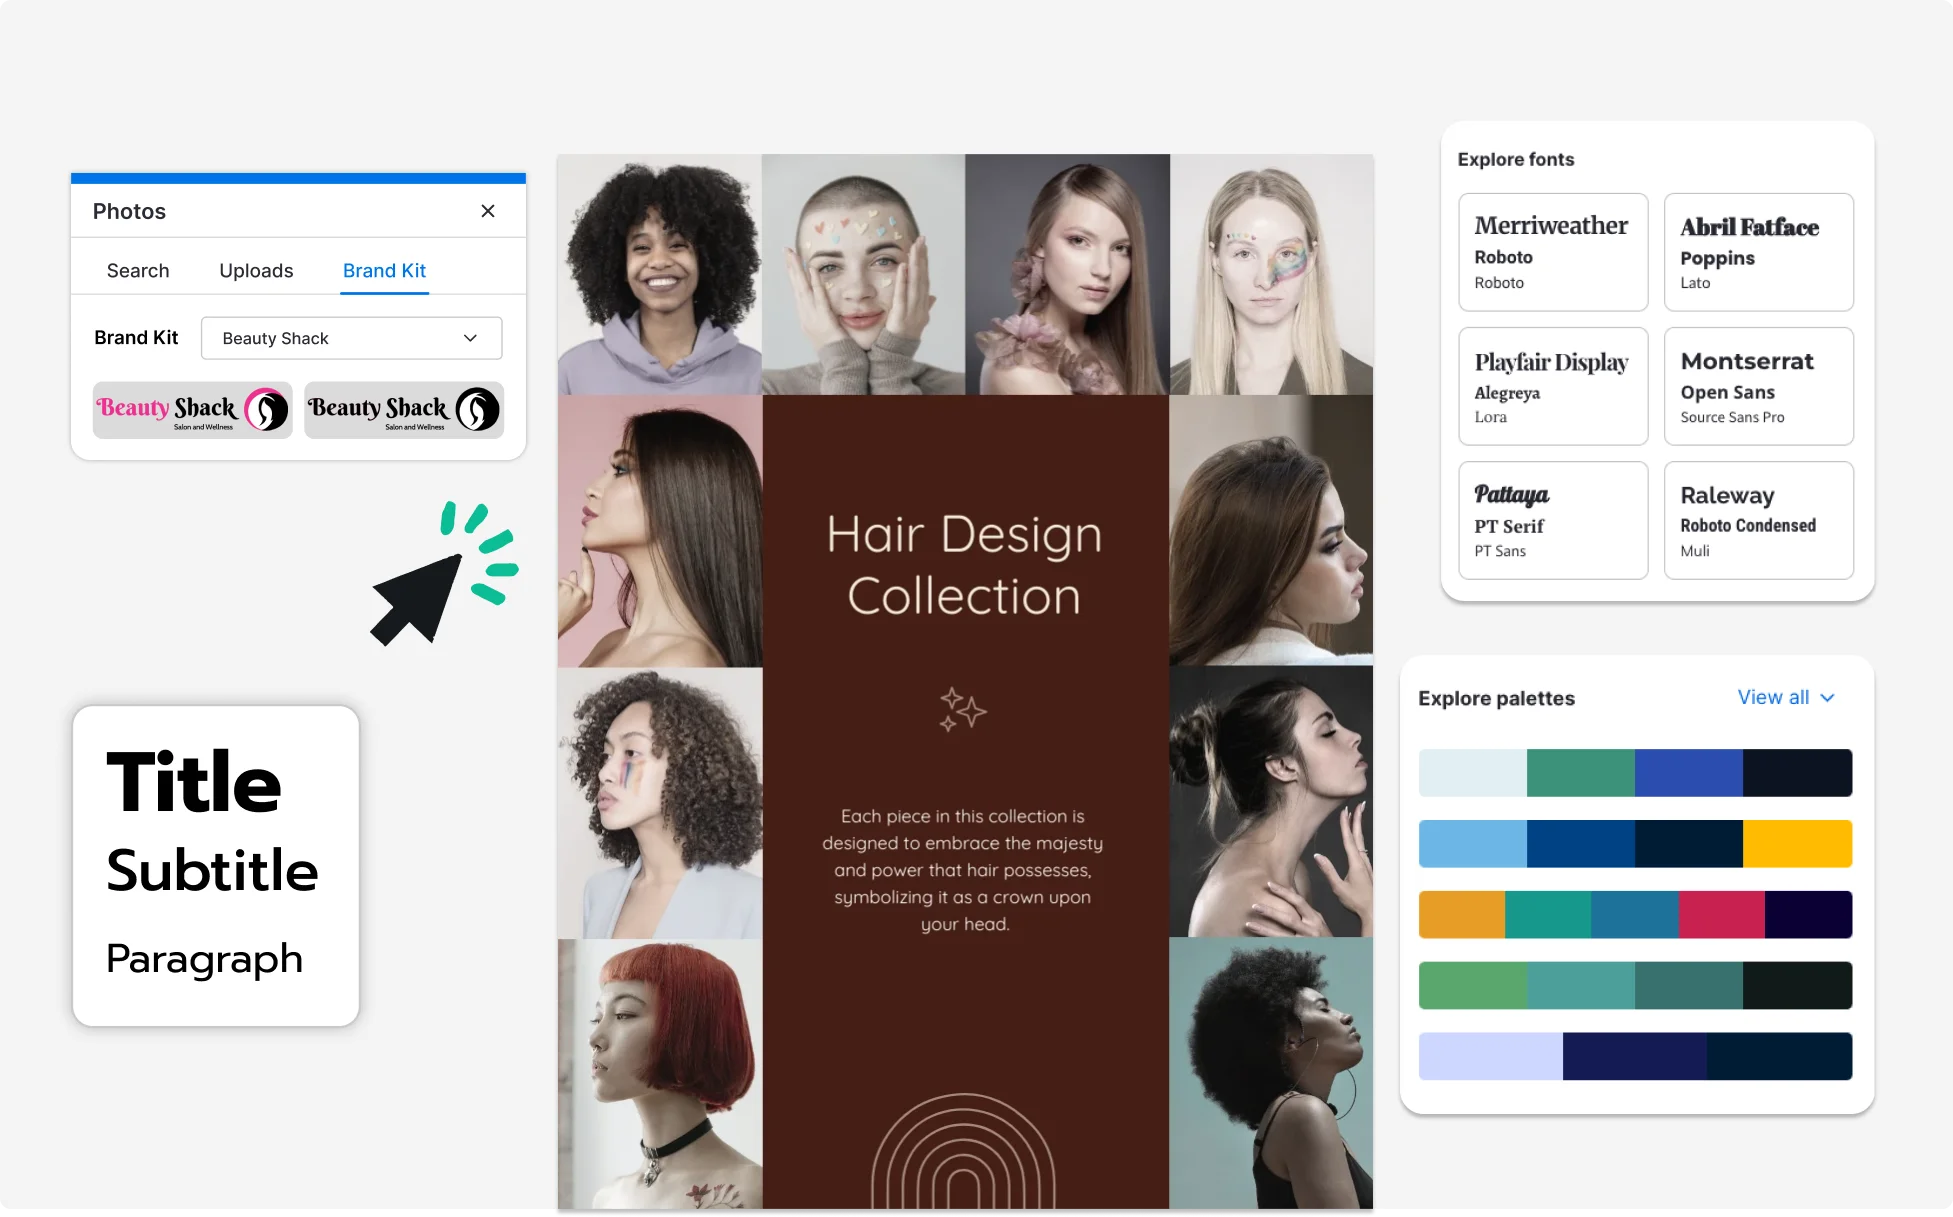
Task: Expand View all palettes
Action: point(1786,698)
